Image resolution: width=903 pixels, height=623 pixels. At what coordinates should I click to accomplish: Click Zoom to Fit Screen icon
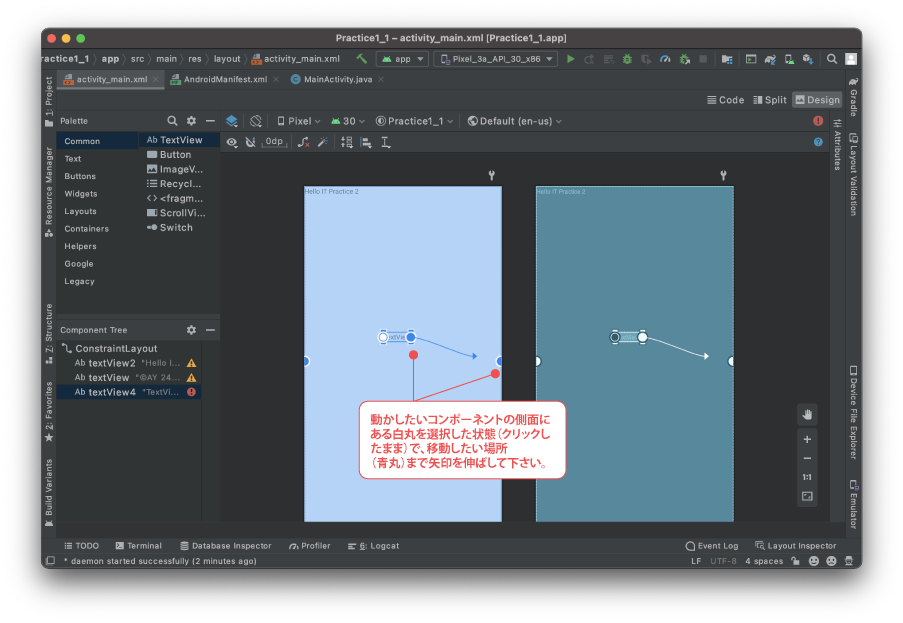coord(807,496)
